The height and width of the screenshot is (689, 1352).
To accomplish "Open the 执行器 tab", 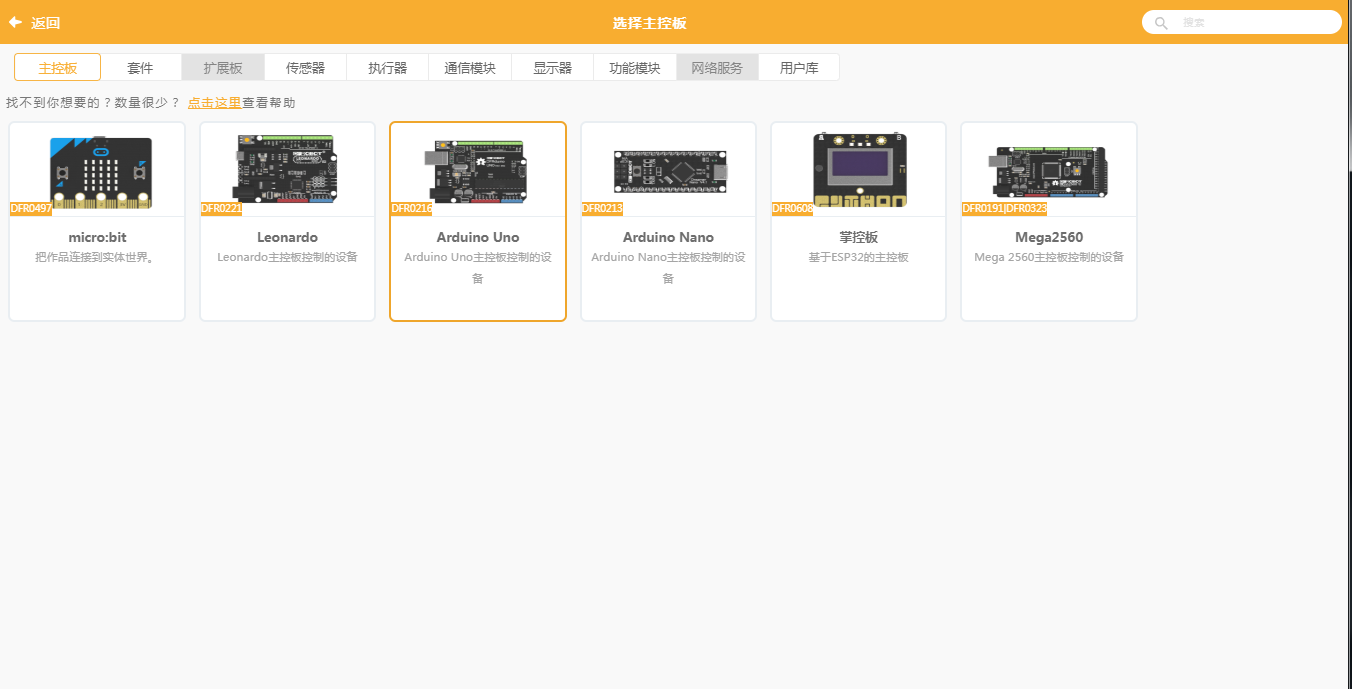I will tap(388, 68).
